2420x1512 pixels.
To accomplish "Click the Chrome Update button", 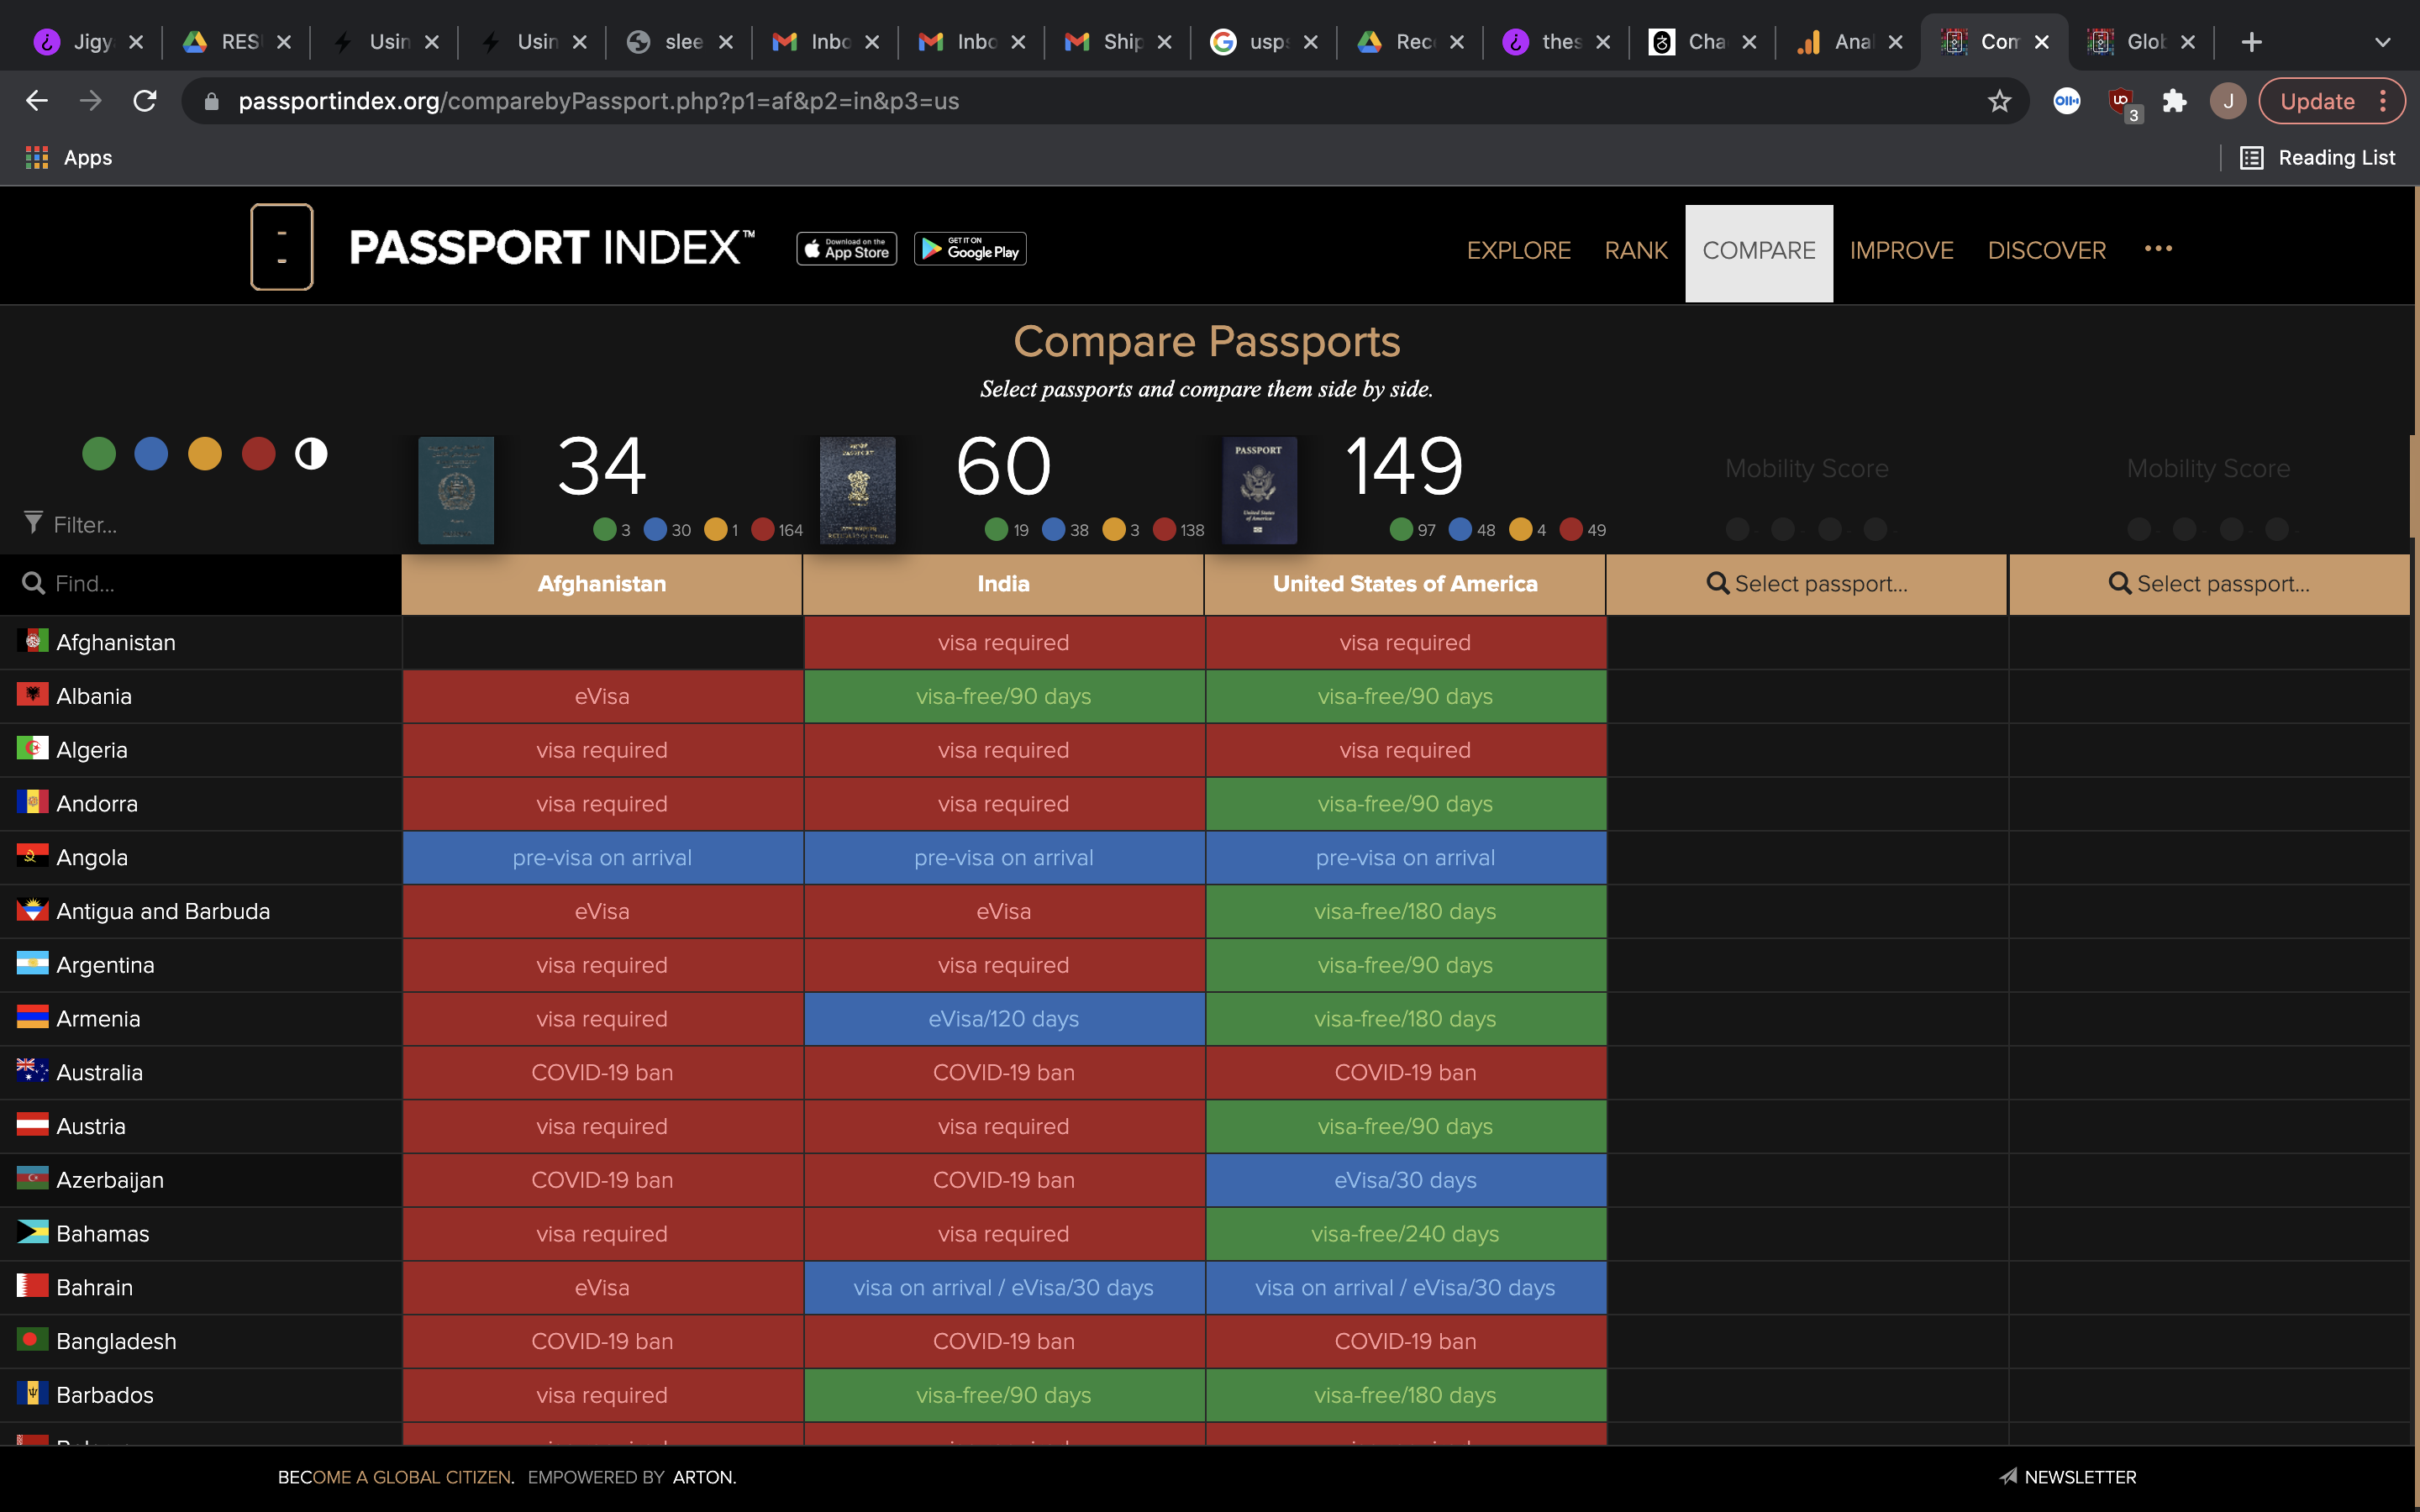I will tap(2318, 101).
